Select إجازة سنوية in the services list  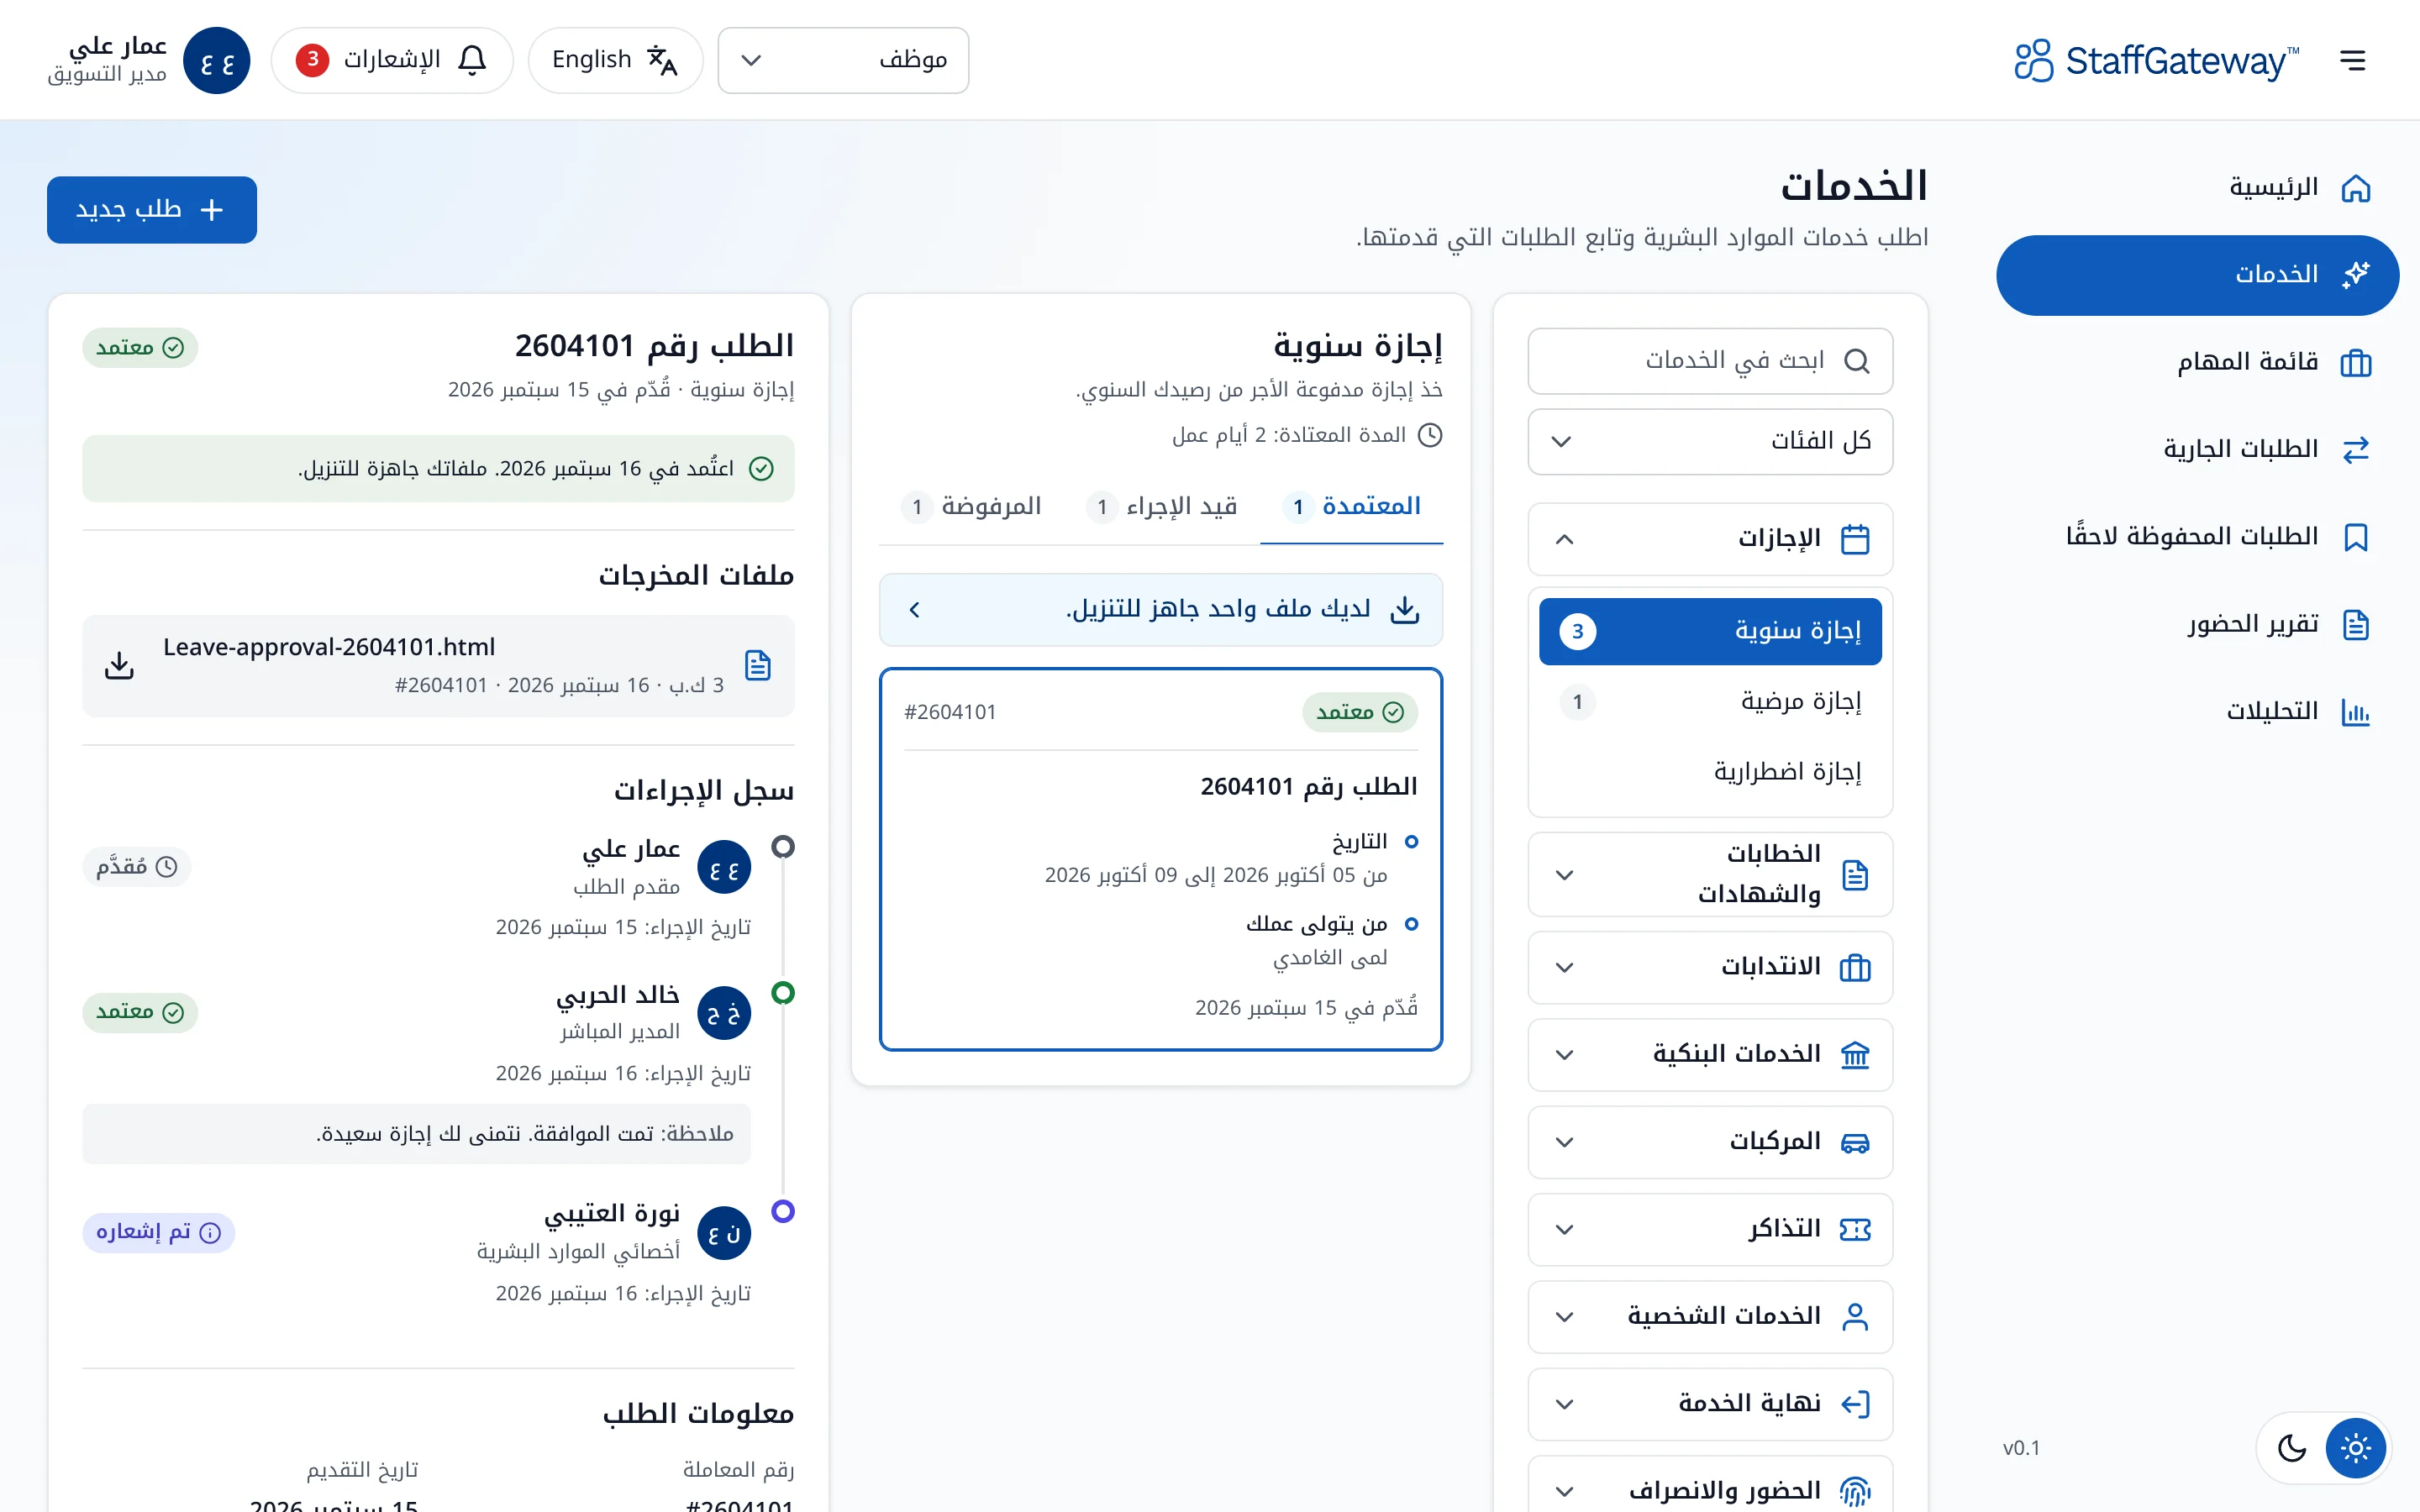(1710, 631)
